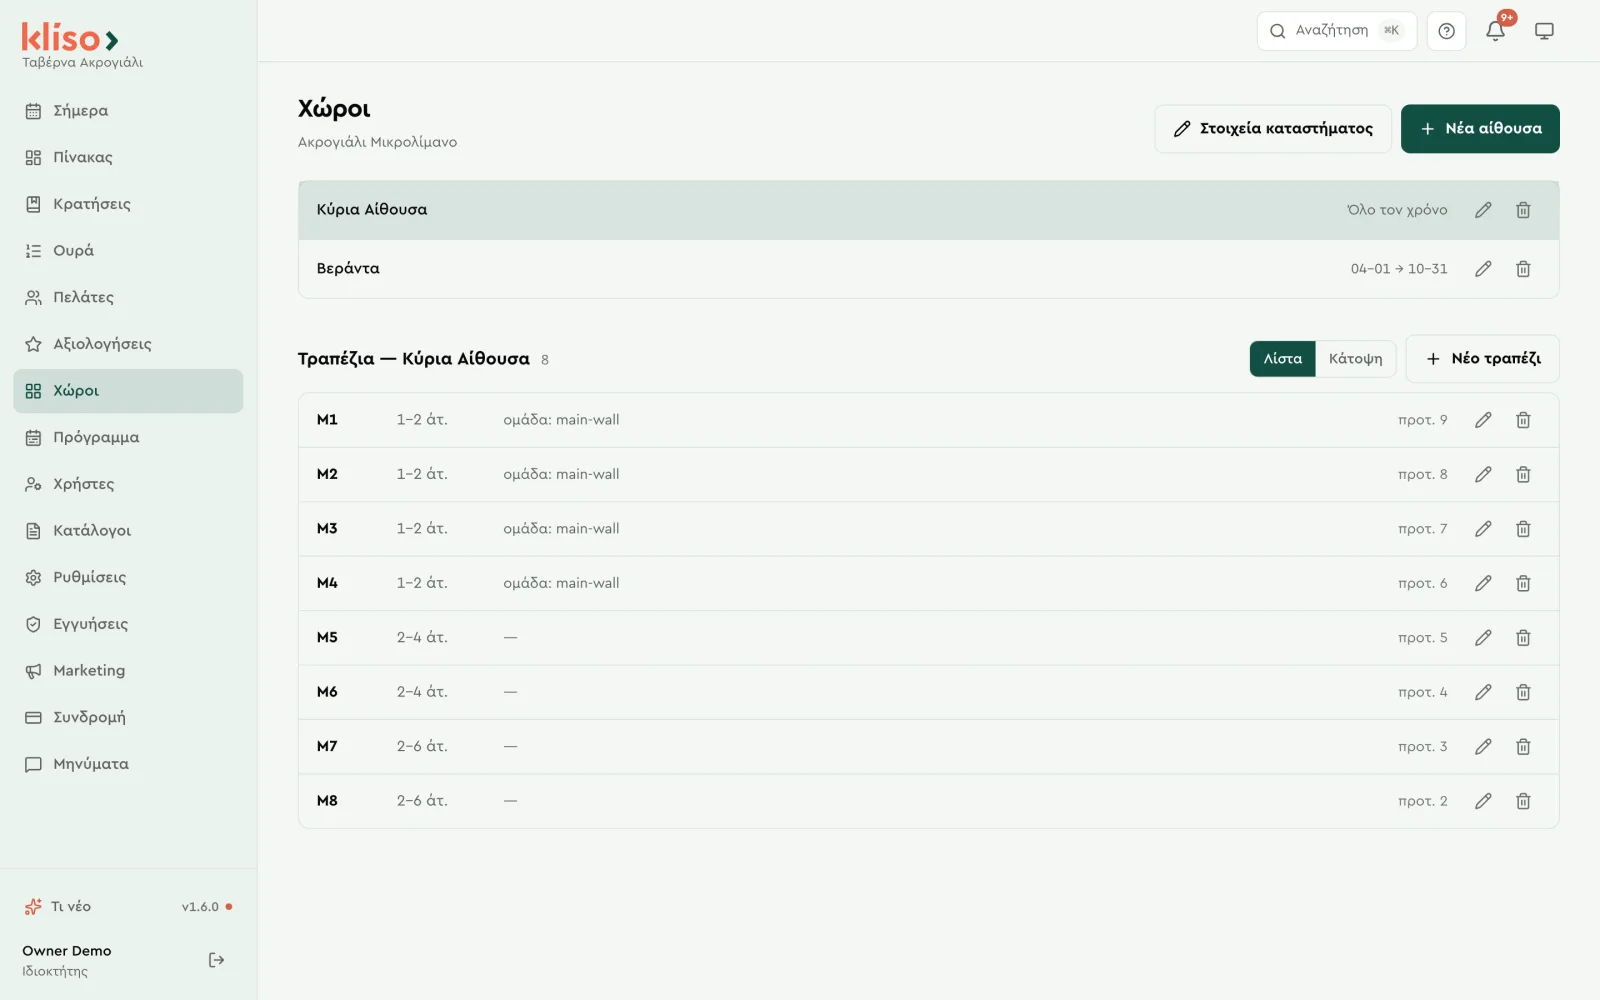Click M7 capacity '2–6 άτ.'
1600x1000 pixels.
tap(422, 747)
